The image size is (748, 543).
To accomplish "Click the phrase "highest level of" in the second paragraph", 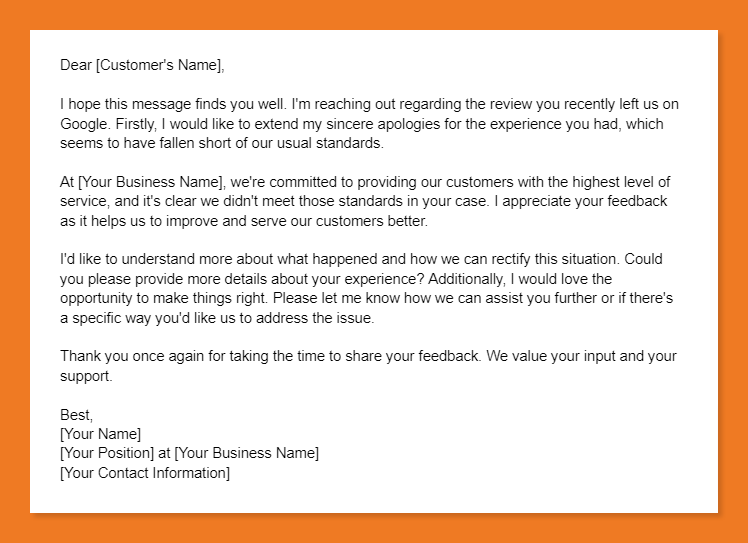I will point(618,182).
